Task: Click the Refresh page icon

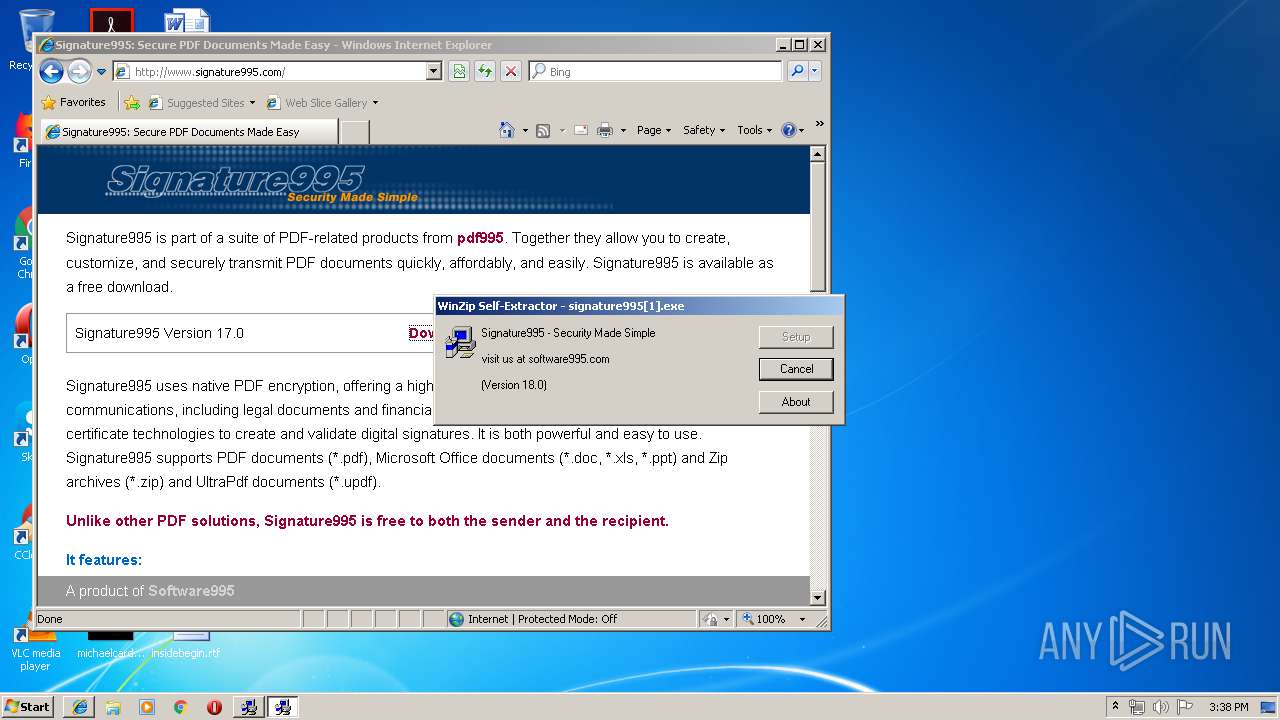Action: tap(485, 72)
